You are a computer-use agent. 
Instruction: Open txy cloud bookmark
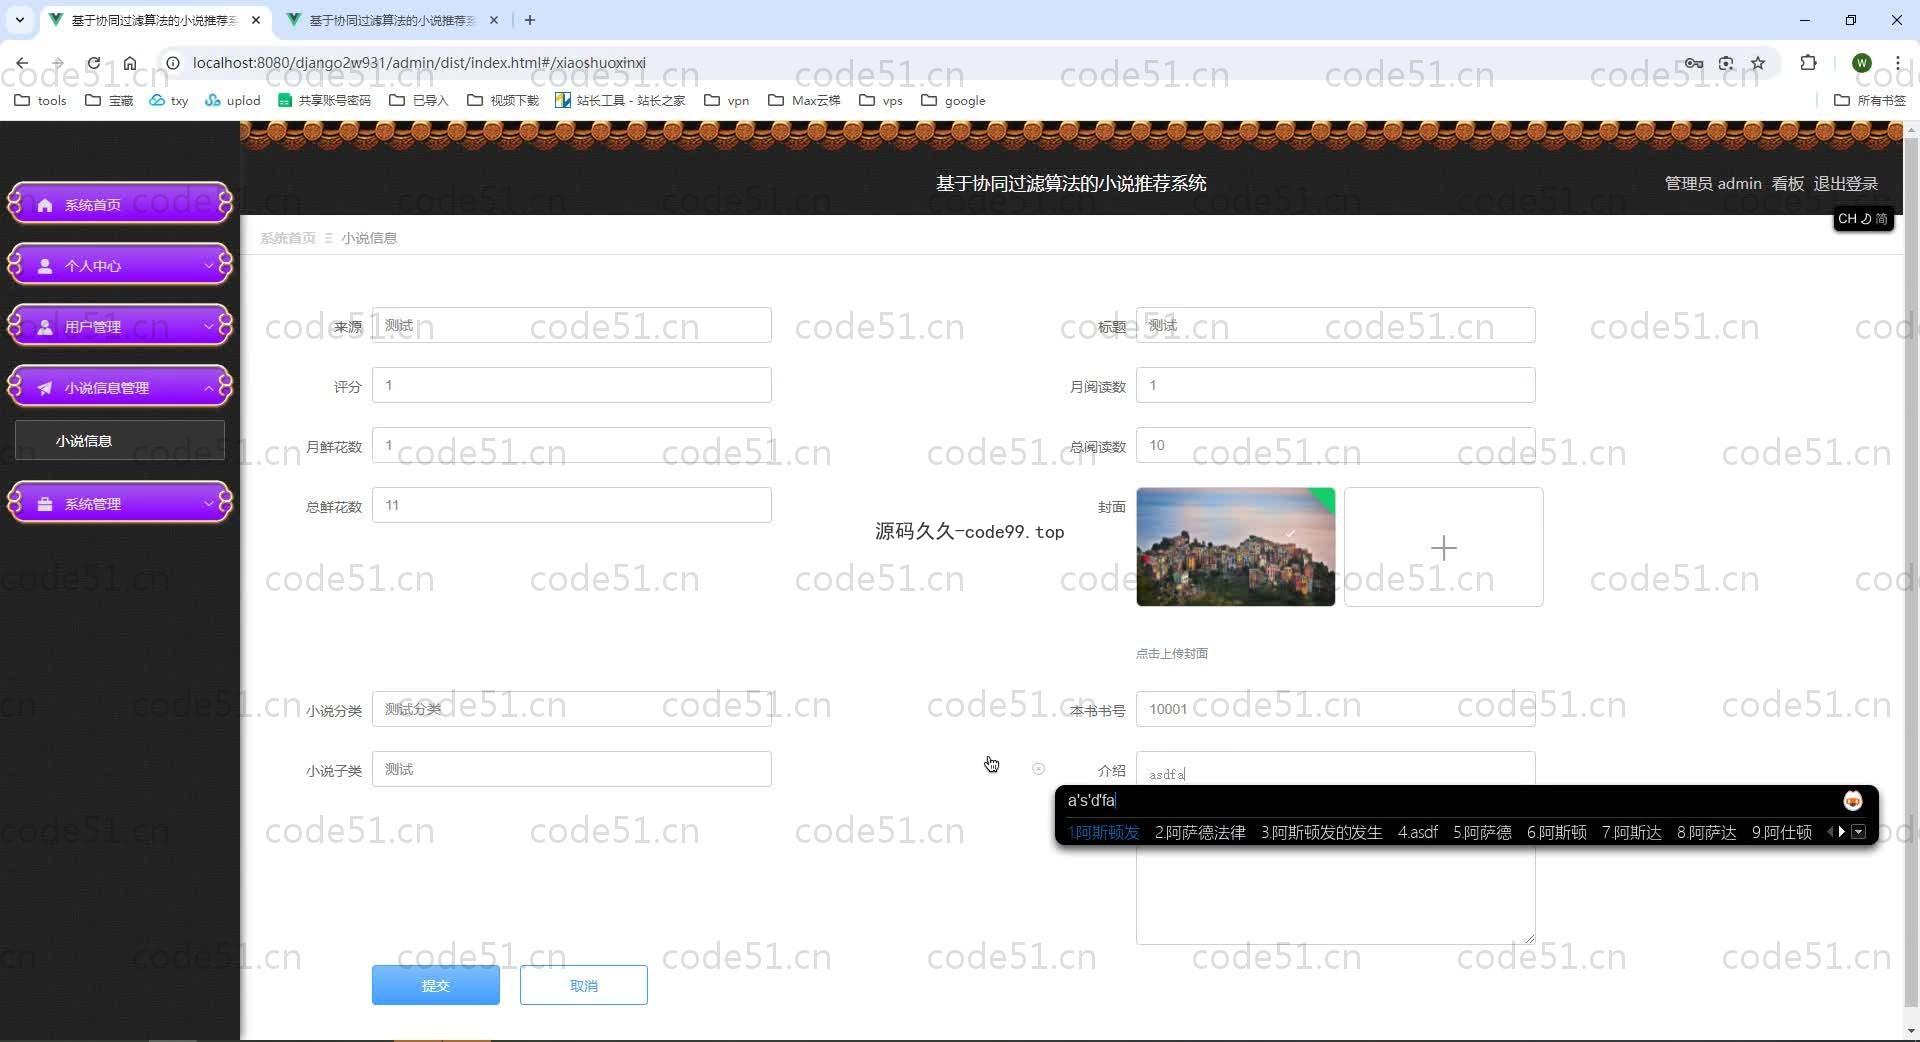click(169, 100)
